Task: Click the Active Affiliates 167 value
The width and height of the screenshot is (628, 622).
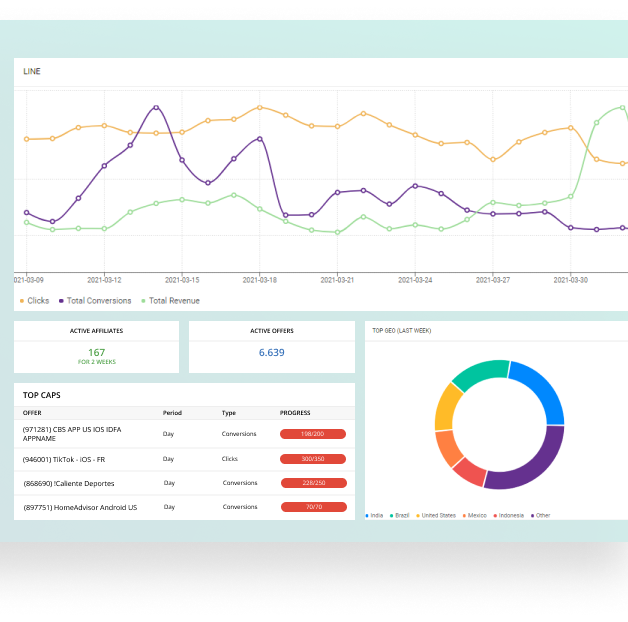Action: 96,352
